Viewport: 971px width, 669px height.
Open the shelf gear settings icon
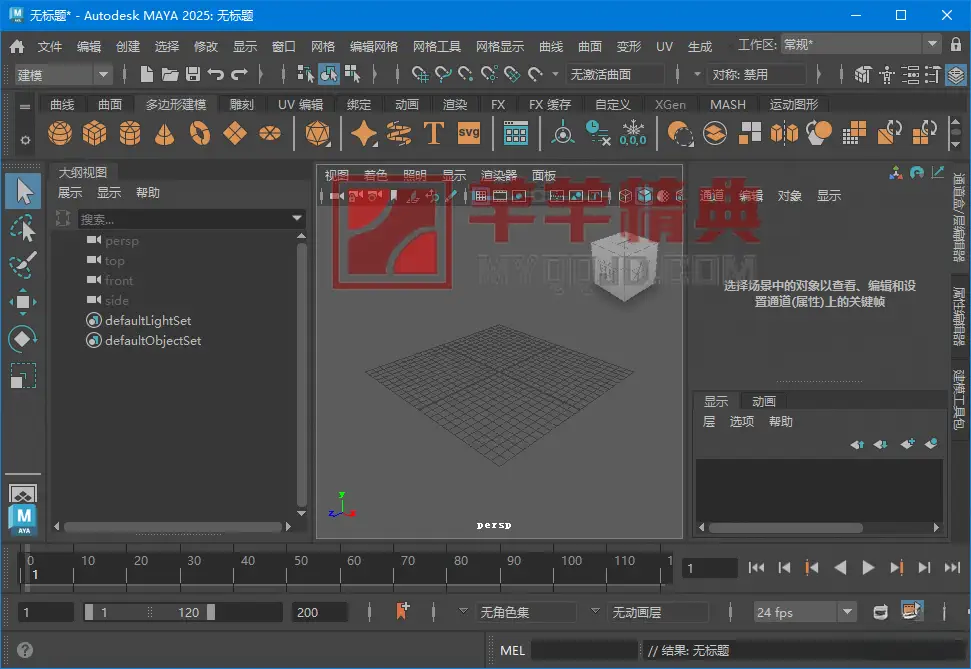[25, 140]
